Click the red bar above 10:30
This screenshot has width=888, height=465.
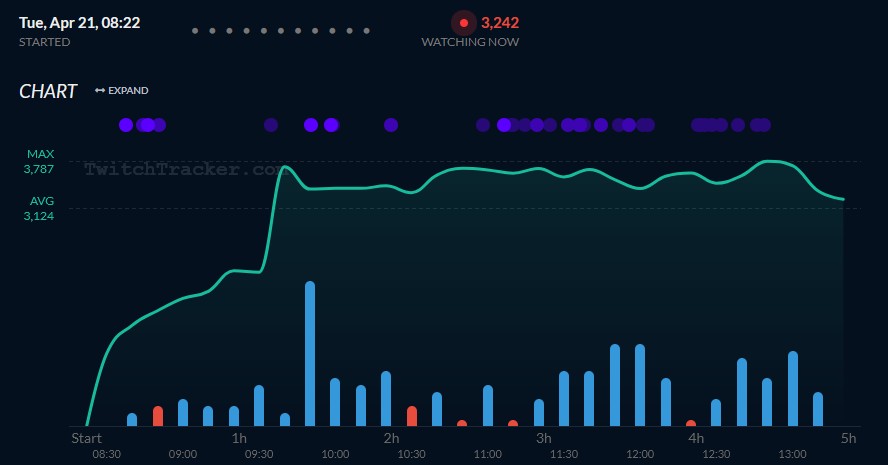(x=412, y=416)
